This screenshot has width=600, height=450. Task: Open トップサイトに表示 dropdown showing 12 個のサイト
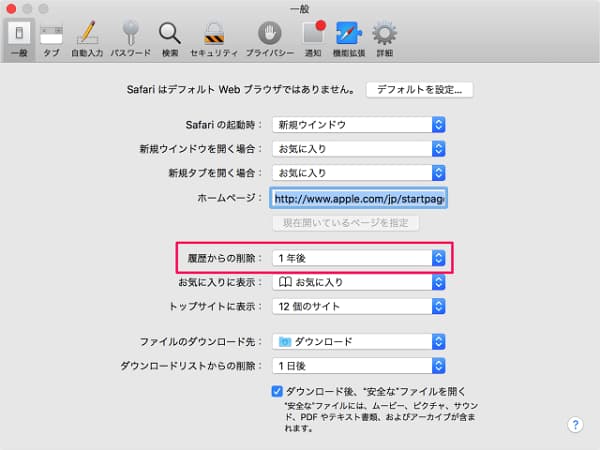coord(359,307)
